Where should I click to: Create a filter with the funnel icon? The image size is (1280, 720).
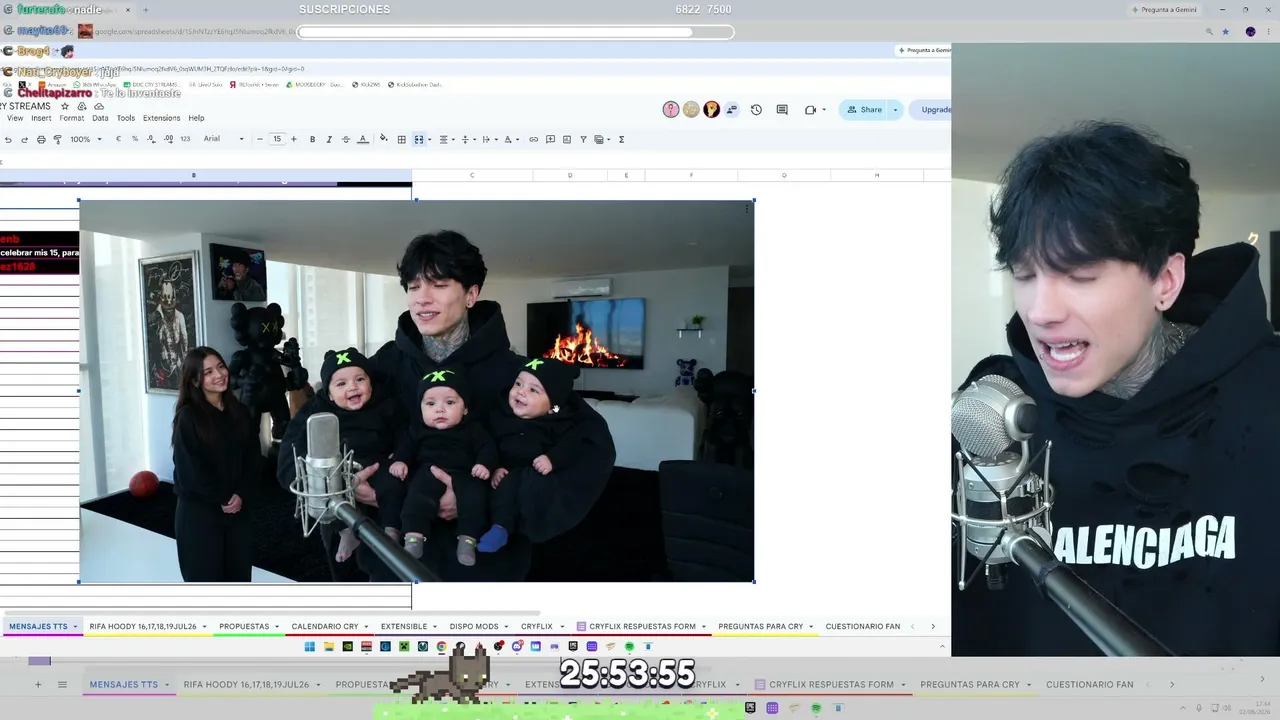point(583,139)
